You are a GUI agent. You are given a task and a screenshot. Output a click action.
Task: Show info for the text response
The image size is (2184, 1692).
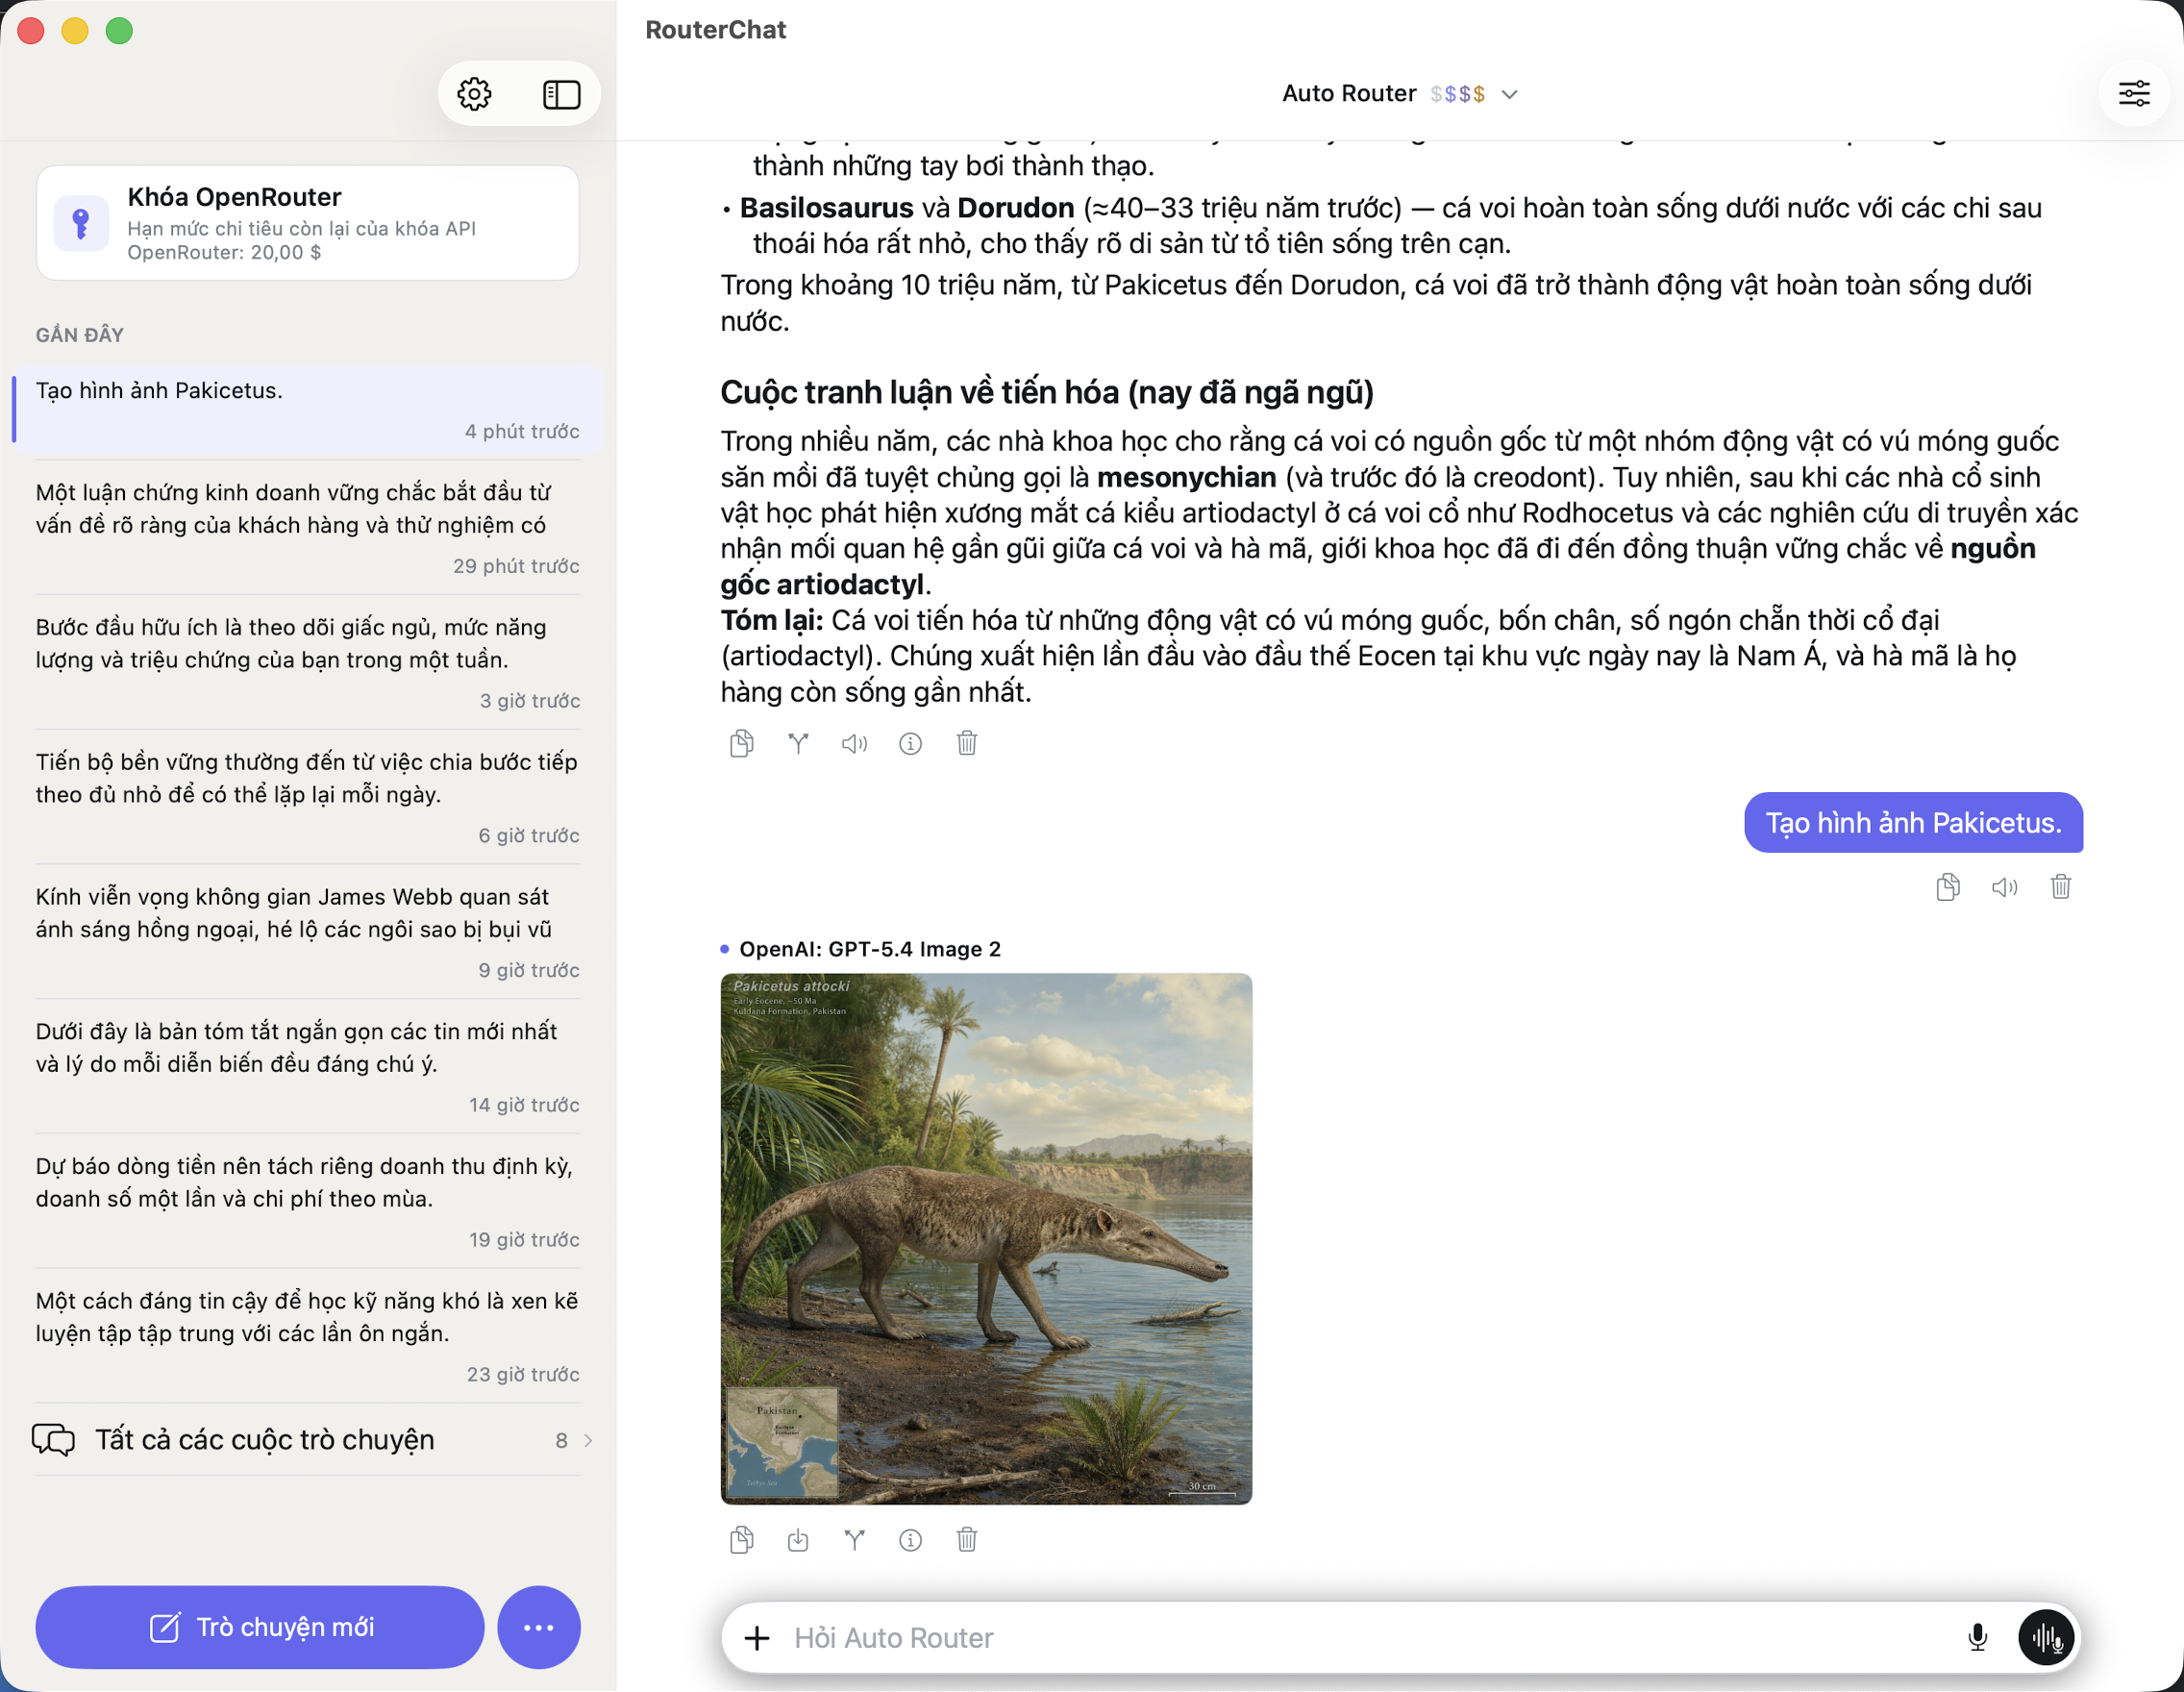pyautogui.click(x=910, y=743)
